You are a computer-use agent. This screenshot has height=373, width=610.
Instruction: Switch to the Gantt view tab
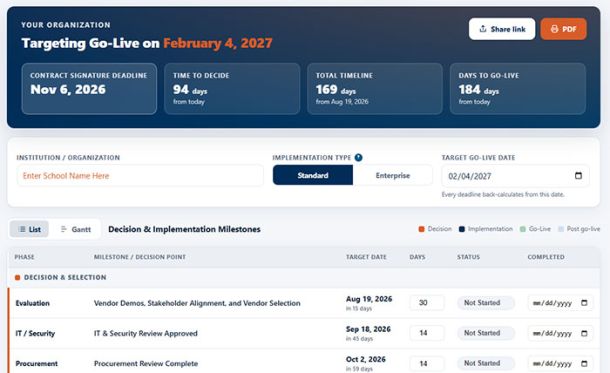[75, 229]
